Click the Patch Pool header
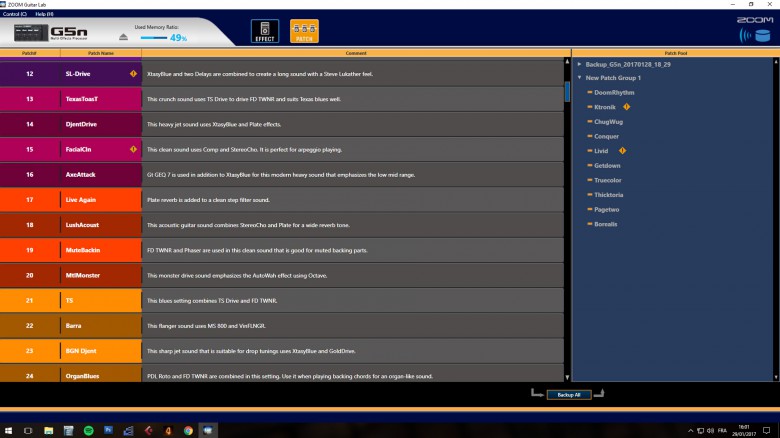 [676, 53]
